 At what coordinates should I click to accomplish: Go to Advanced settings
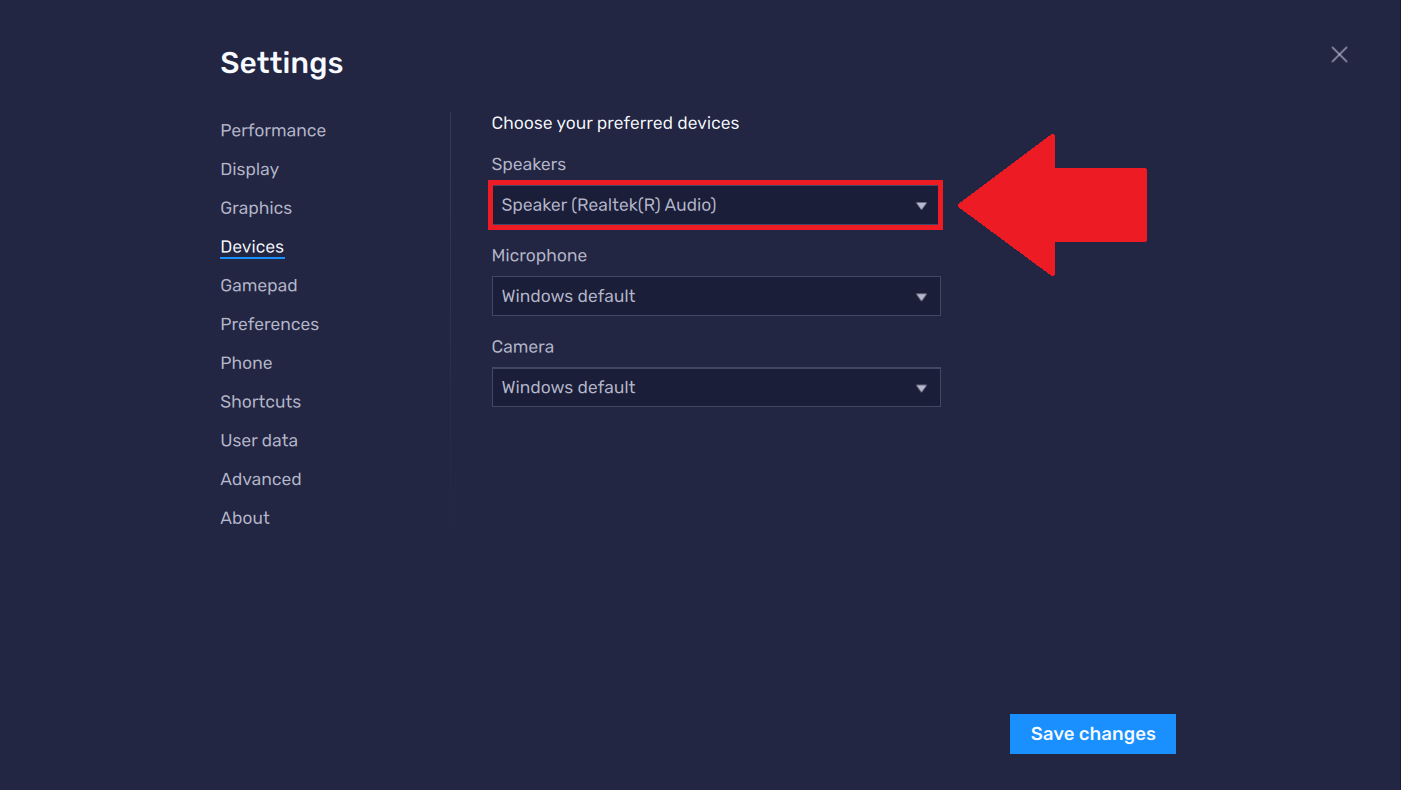click(261, 479)
